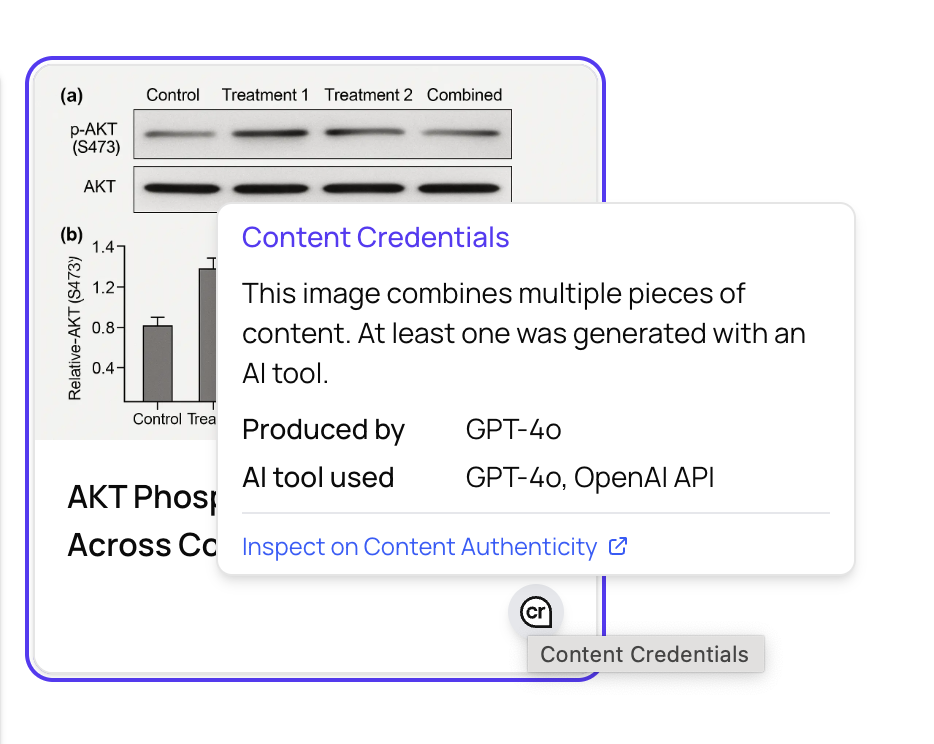Open the Inspect on Content Authenticity link

(x=419, y=547)
